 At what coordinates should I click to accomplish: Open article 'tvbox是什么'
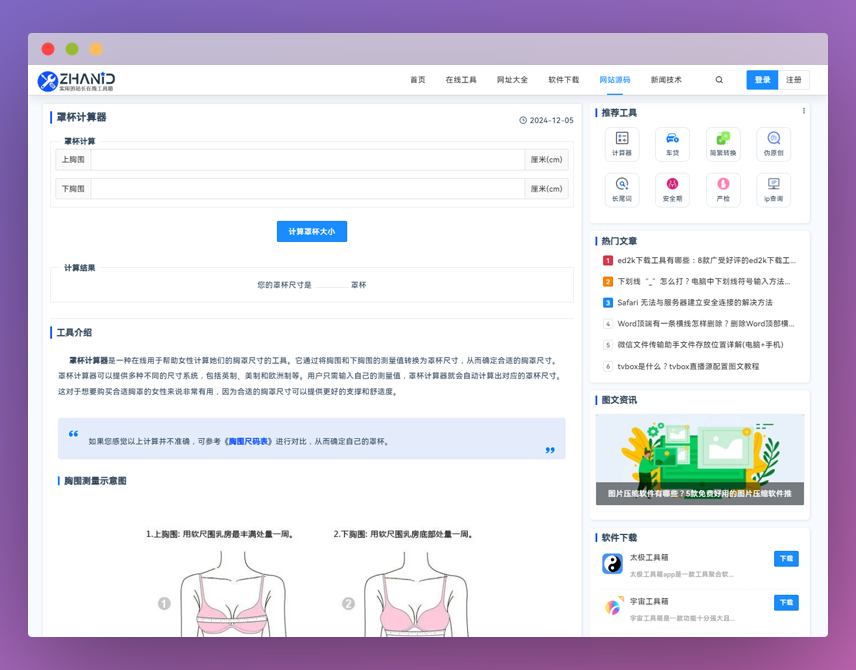coord(688,366)
